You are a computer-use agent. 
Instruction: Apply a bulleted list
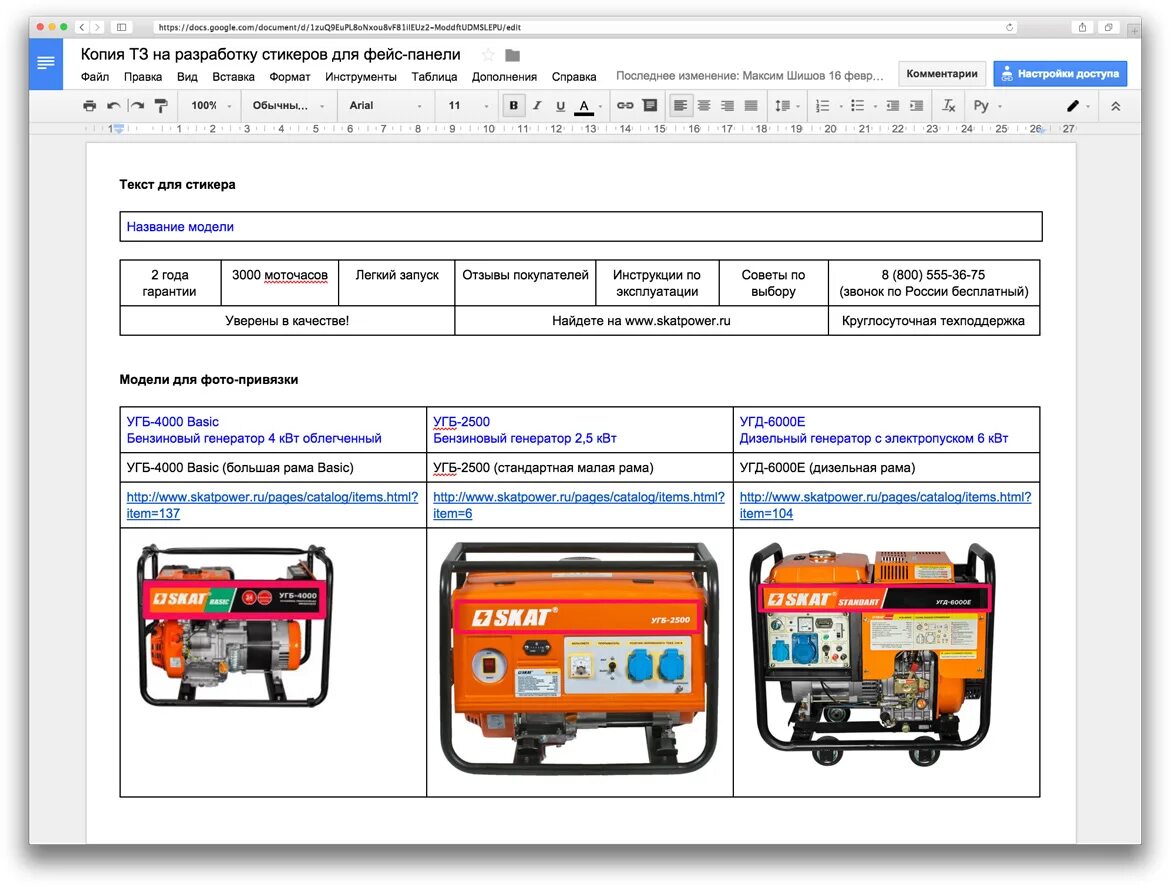[x=858, y=106]
